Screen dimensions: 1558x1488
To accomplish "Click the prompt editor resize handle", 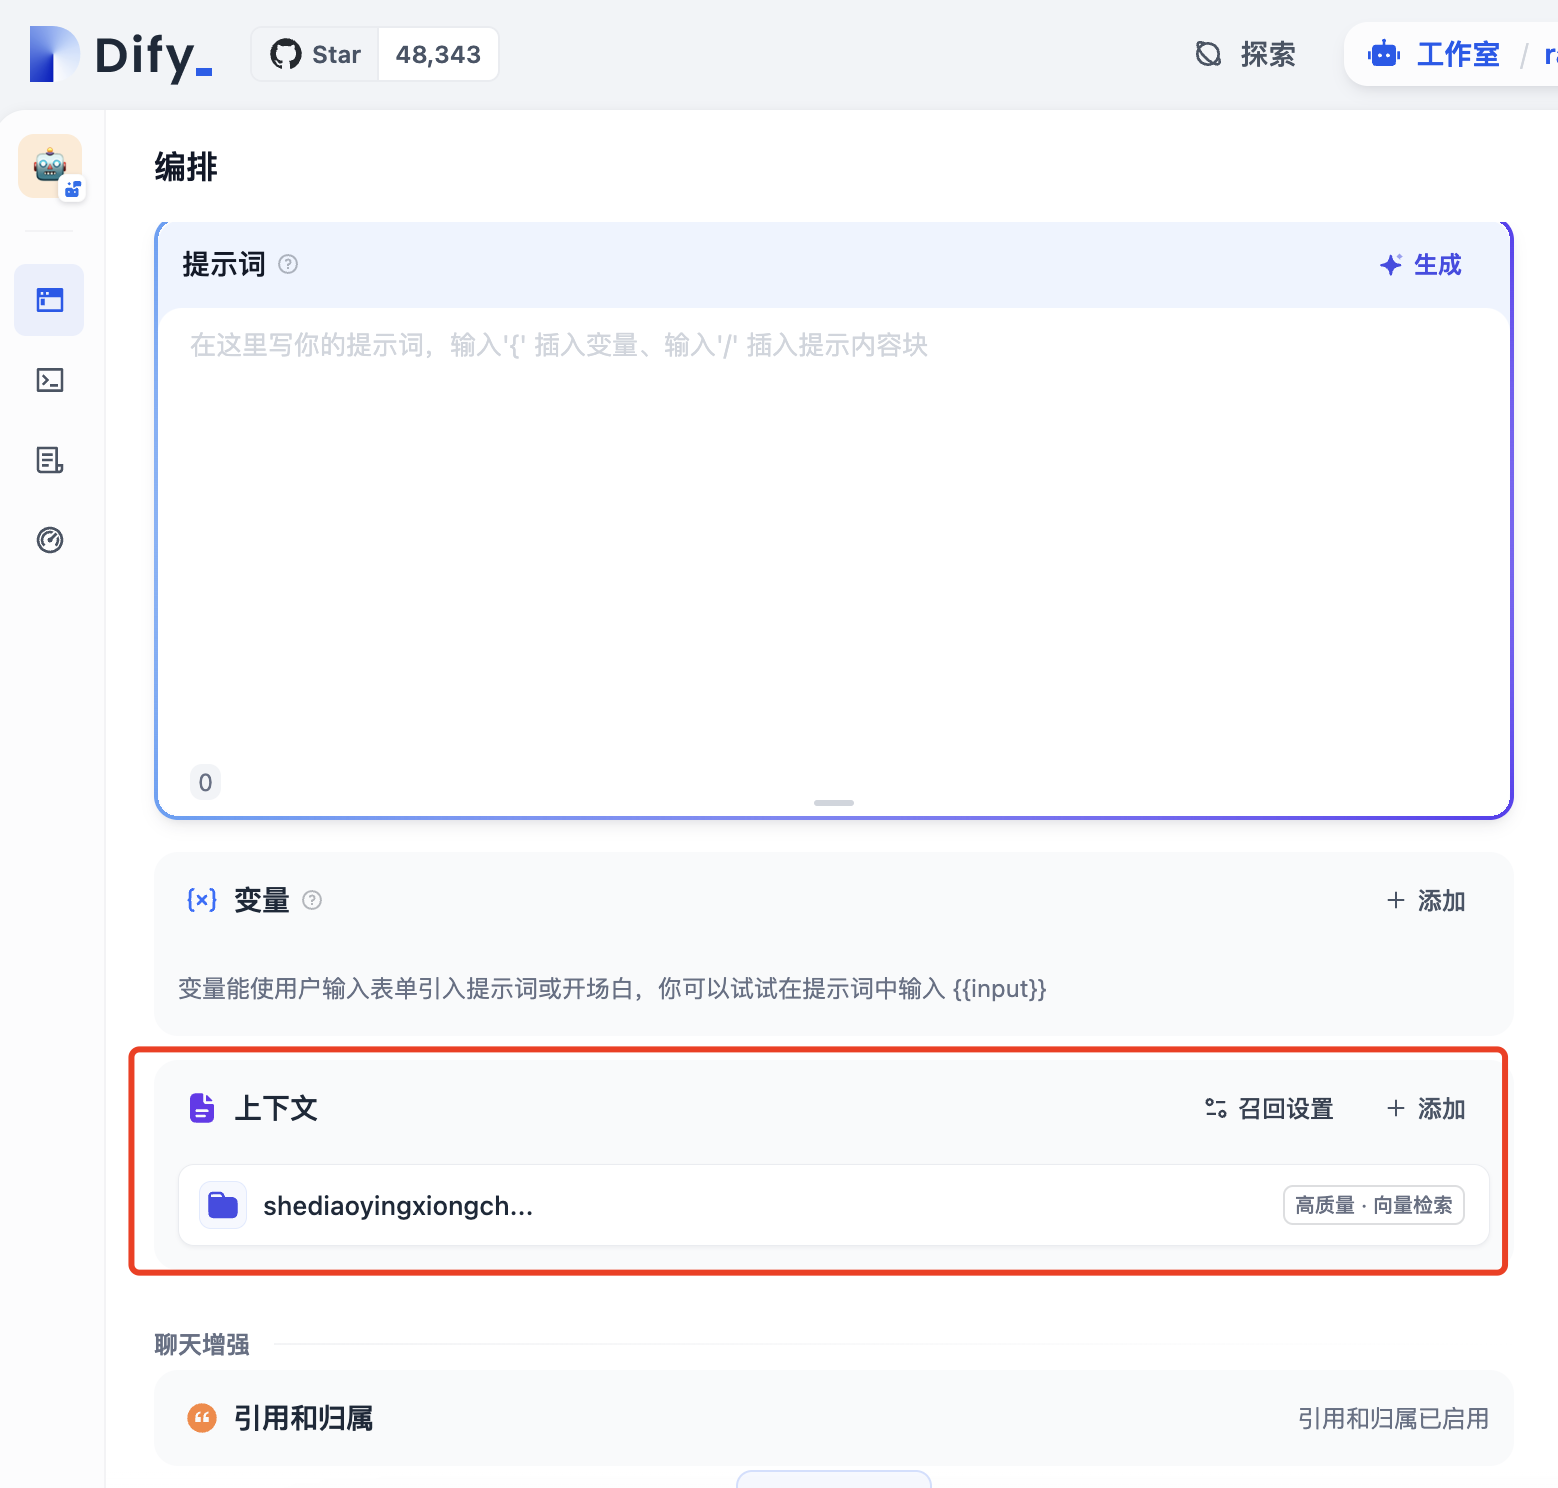I will point(833,803).
